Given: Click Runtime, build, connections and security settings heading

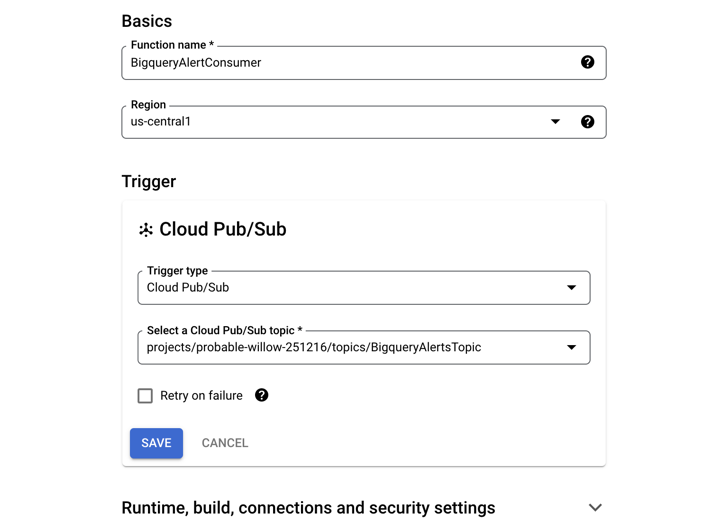Looking at the screenshot, I should pyautogui.click(x=308, y=508).
